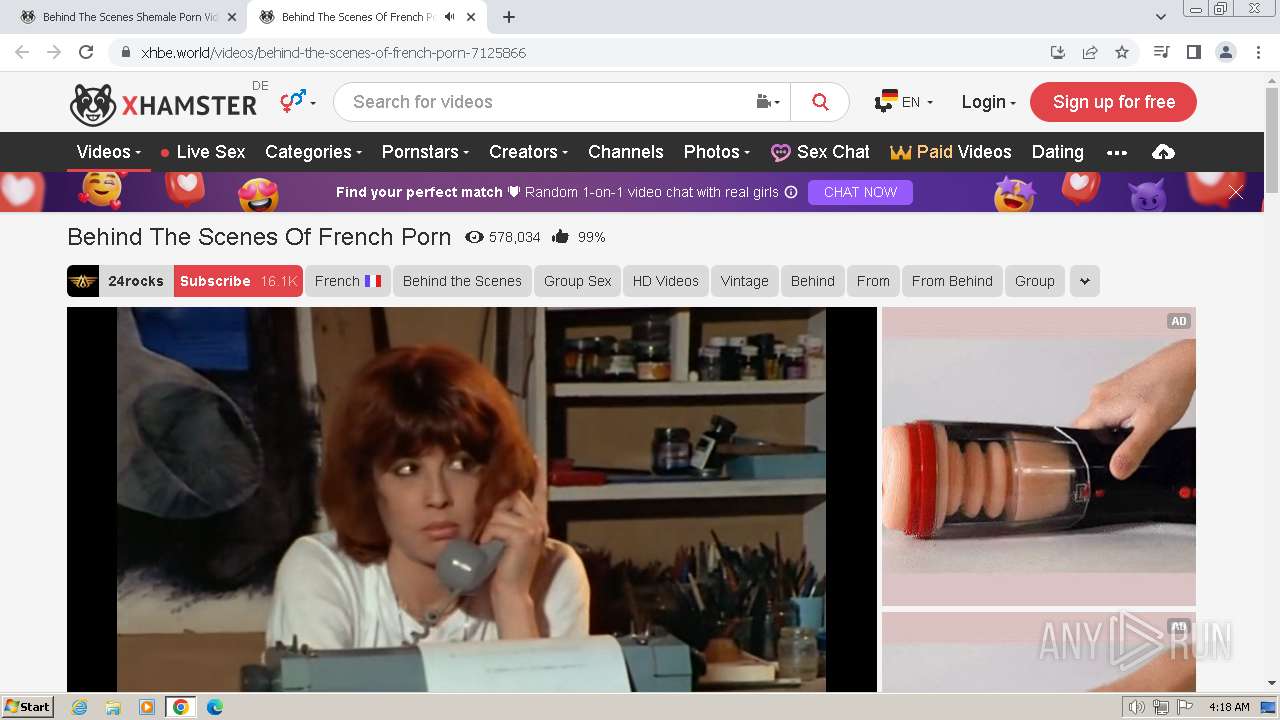Click the cloud upload icon
This screenshot has height=720, width=1280.
point(1163,152)
